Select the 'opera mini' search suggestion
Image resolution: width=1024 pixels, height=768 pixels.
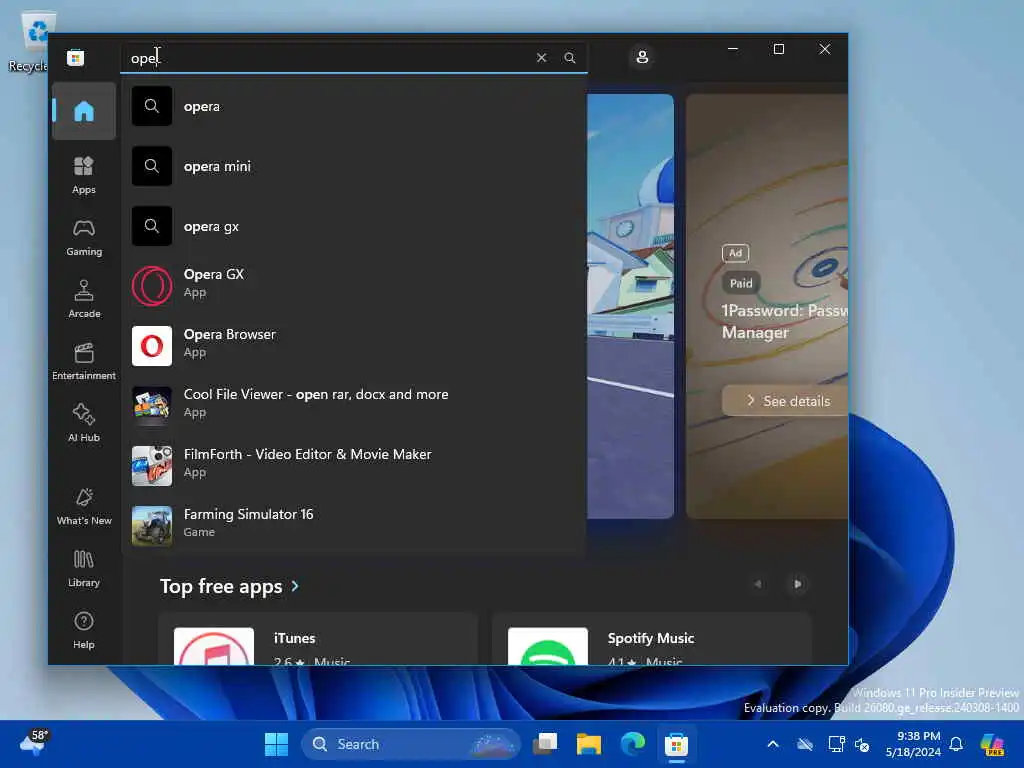coord(354,166)
